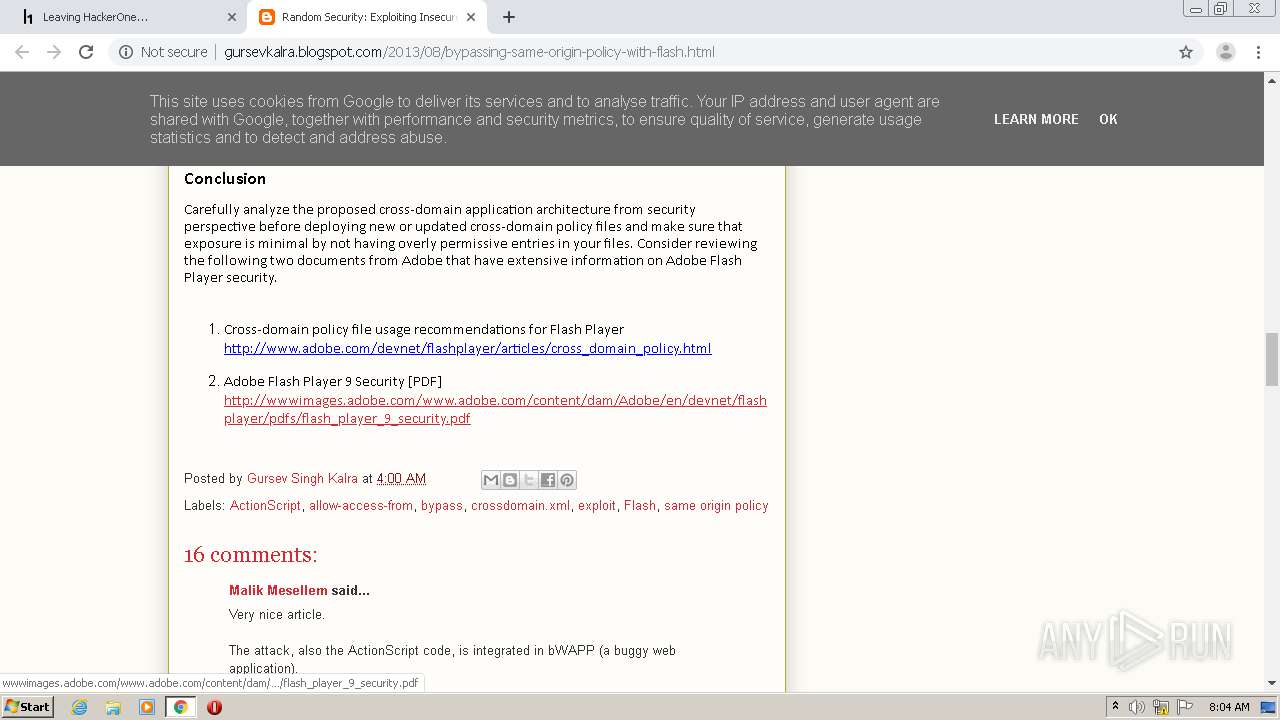Open the ActionScript label
Image resolution: width=1280 pixels, height=720 pixels.
[x=265, y=505]
